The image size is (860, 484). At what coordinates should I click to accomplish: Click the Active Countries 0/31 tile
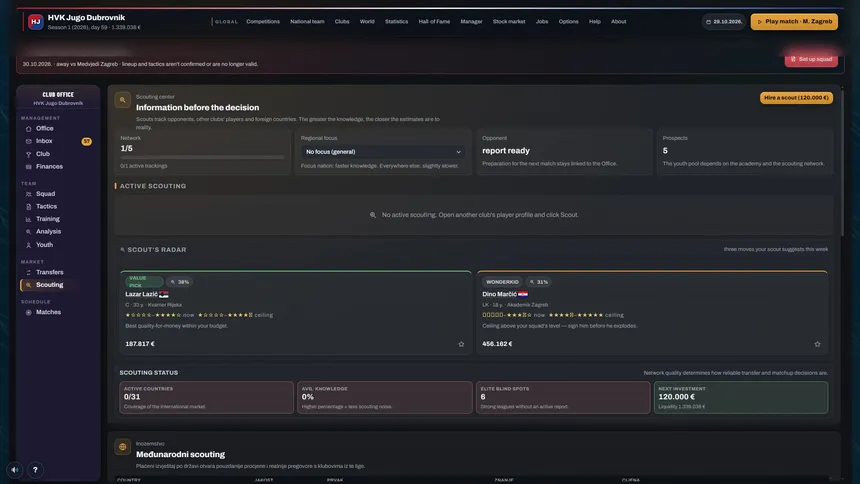[x=206, y=397]
